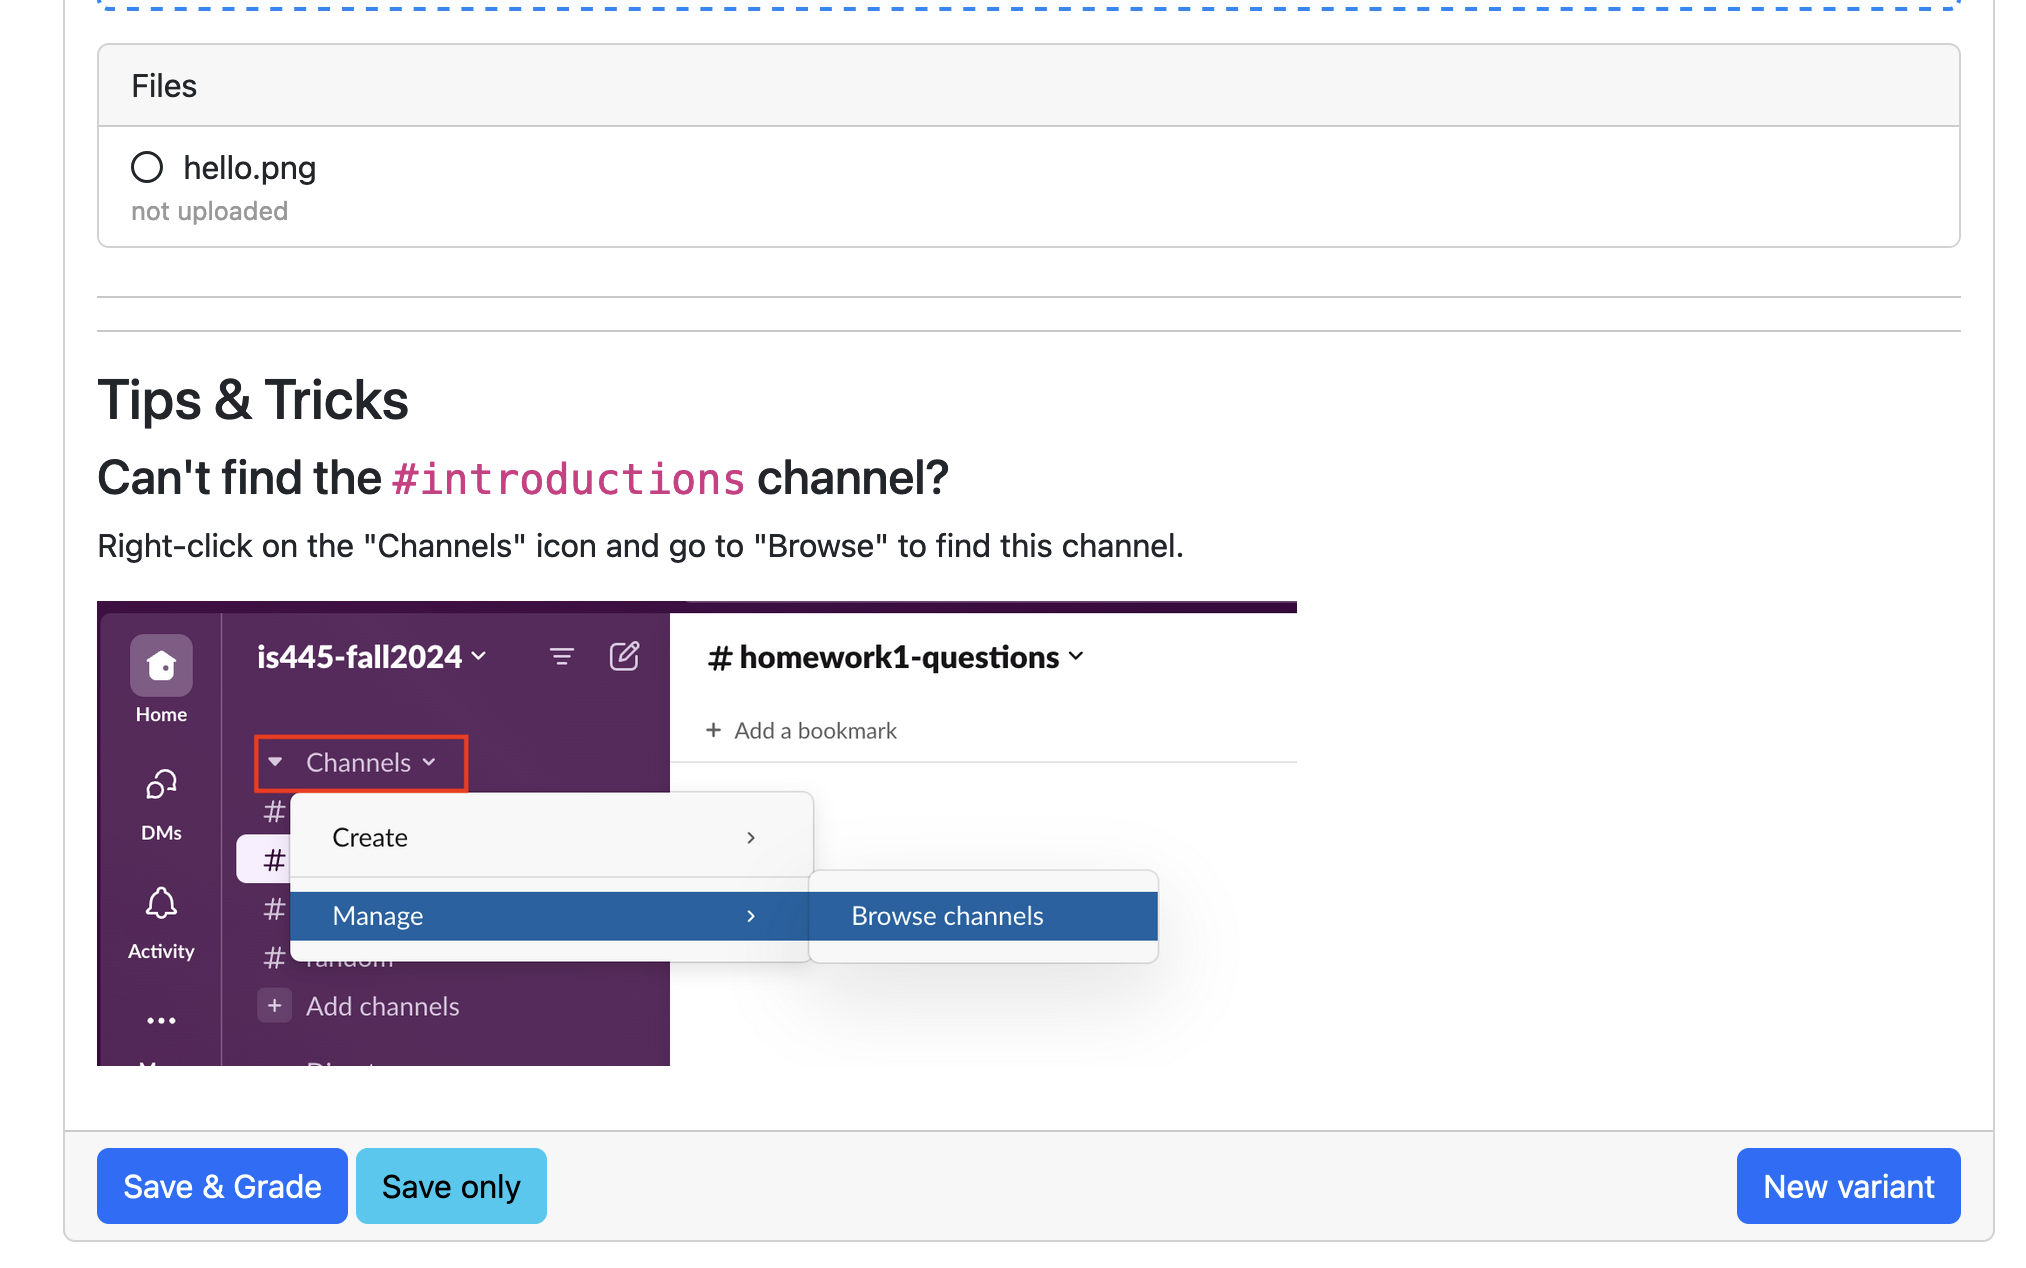The width and height of the screenshot is (2026, 1268).
Task: Click the Add a bookmark plus icon
Action: (713, 730)
